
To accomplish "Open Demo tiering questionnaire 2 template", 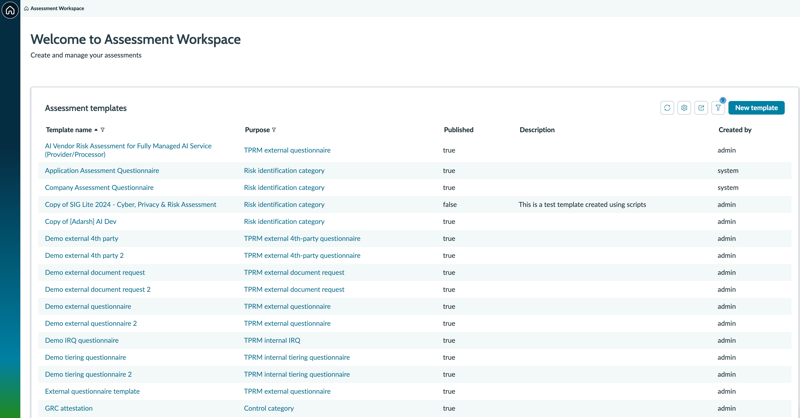I will click(x=88, y=374).
